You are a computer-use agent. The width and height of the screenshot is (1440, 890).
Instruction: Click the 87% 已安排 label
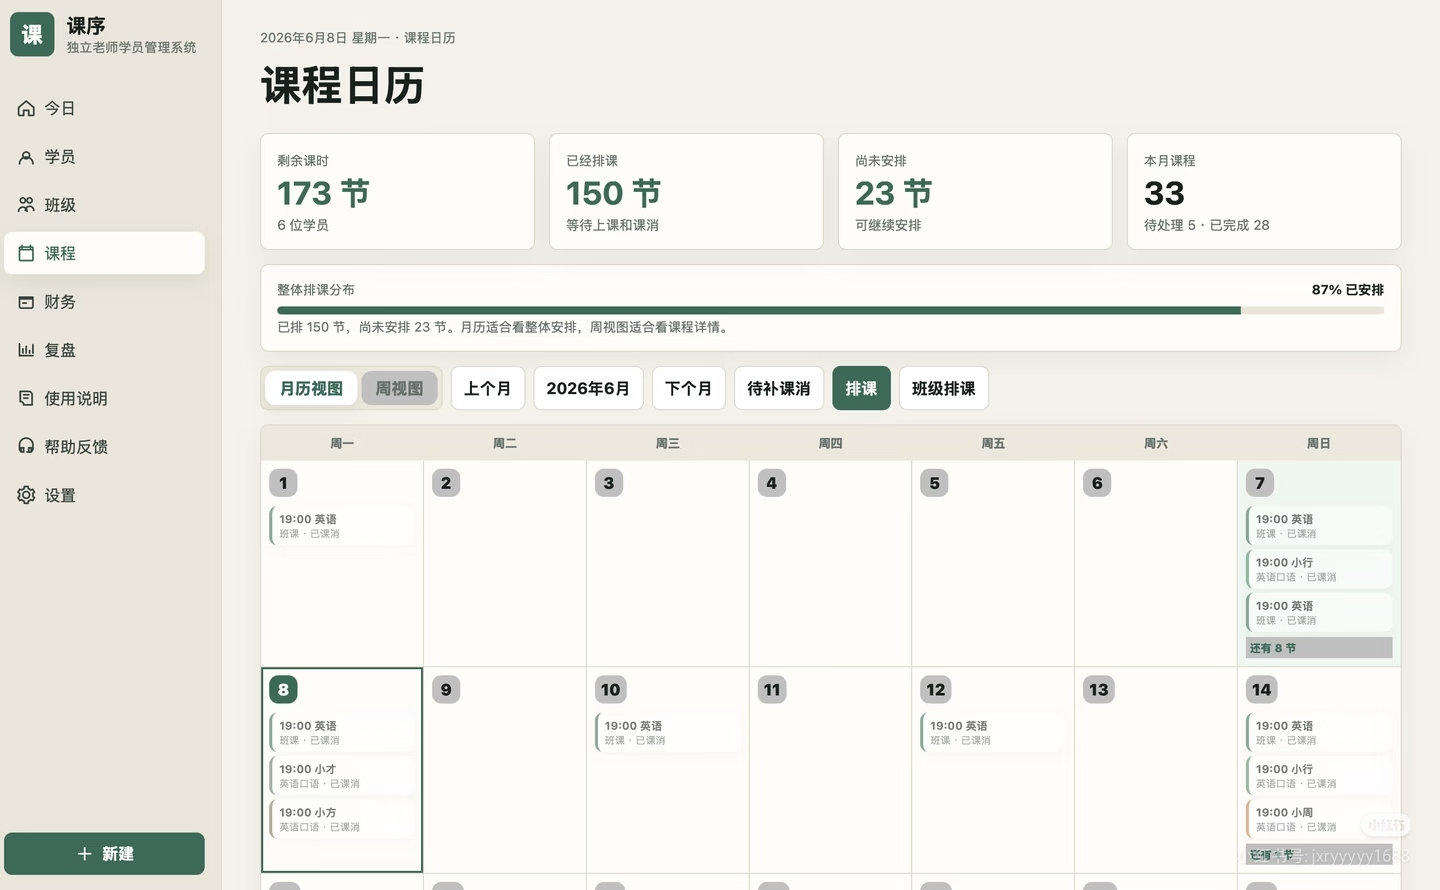tap(1348, 290)
